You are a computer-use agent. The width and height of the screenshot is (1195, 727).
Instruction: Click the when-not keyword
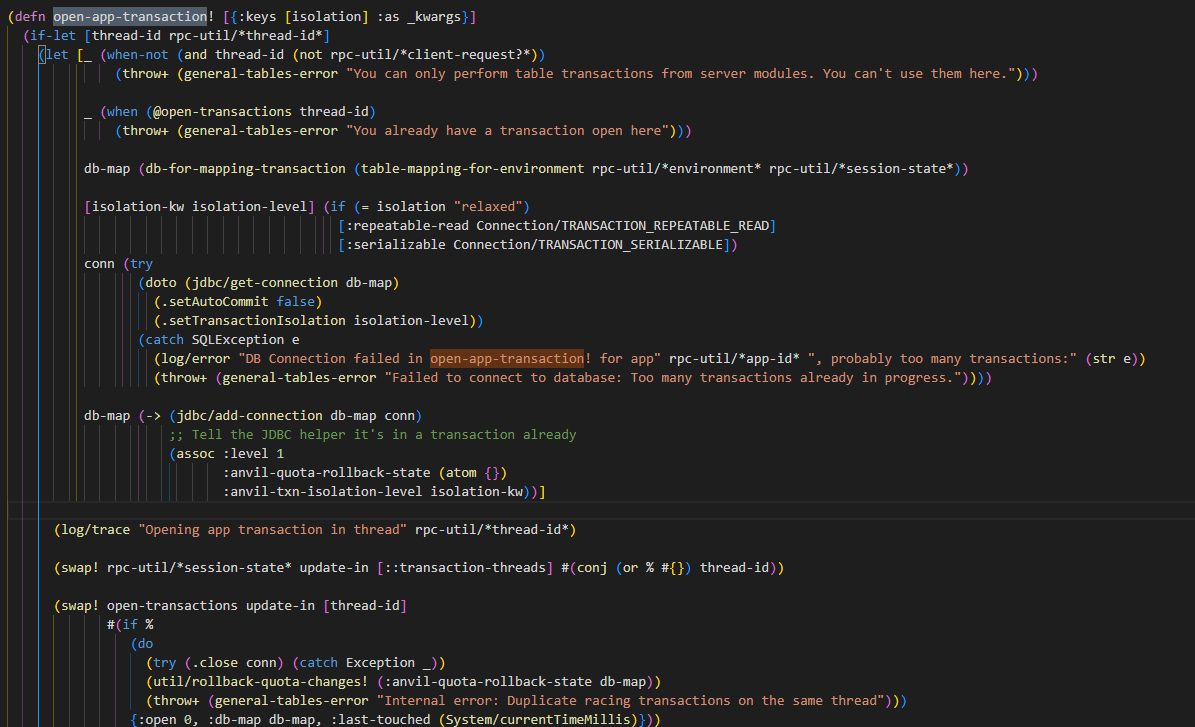click(137, 54)
